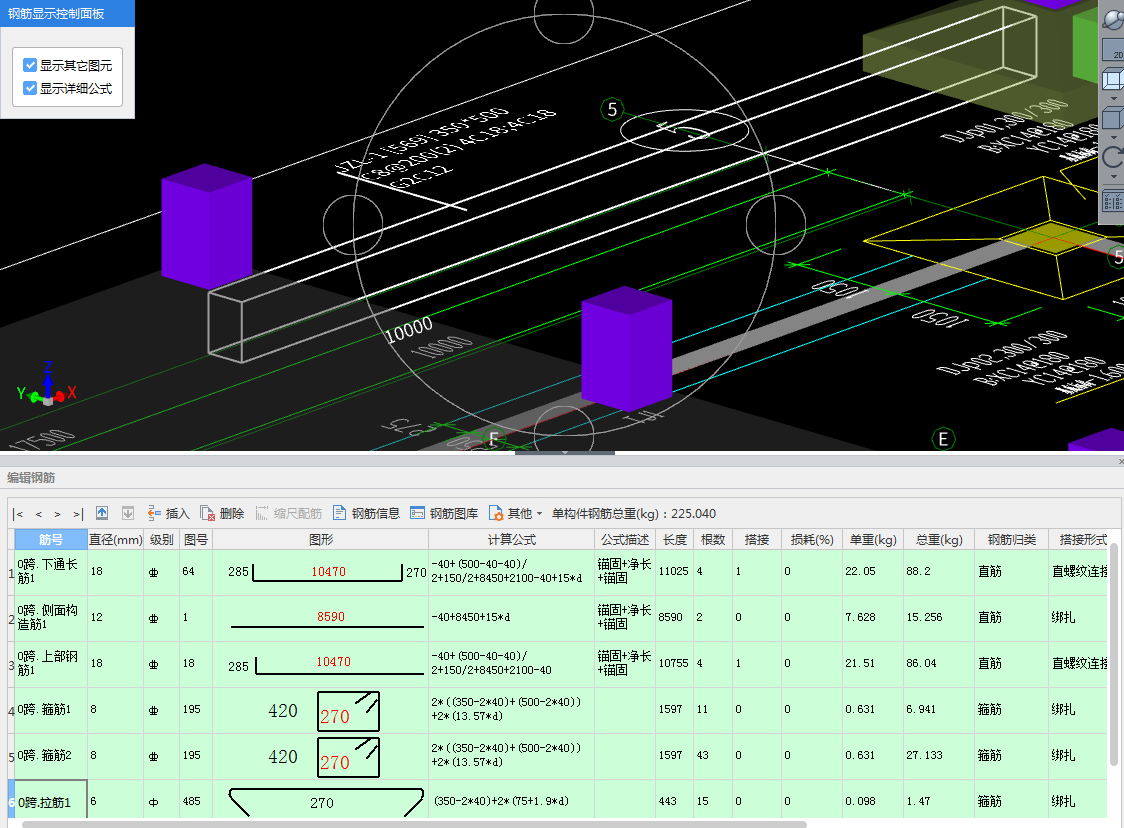
Task: Click the rotate view icon
Action: click(1113, 157)
